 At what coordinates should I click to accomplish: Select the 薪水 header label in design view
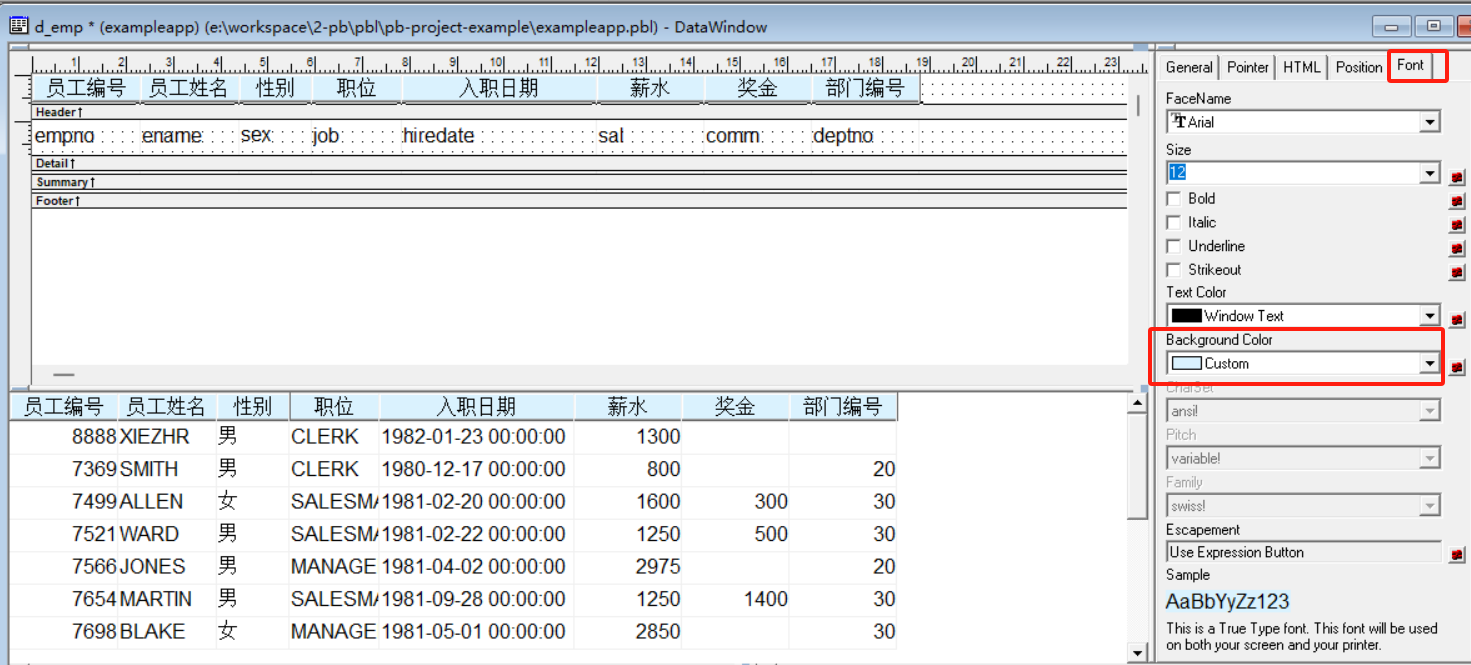(x=650, y=88)
